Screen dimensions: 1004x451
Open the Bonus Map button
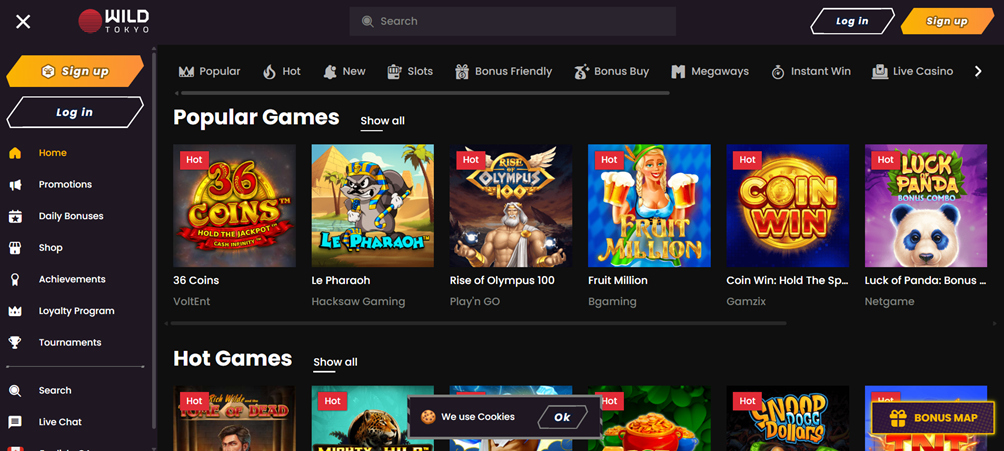[x=932, y=418]
